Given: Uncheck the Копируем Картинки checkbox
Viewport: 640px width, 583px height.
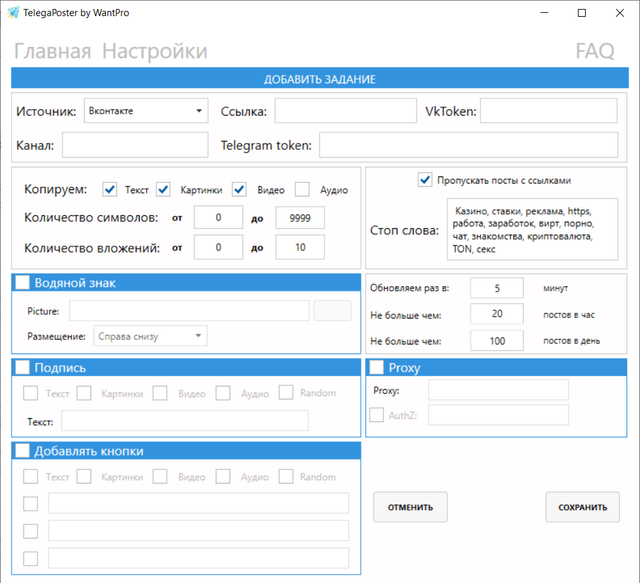Looking at the screenshot, I should point(163,189).
